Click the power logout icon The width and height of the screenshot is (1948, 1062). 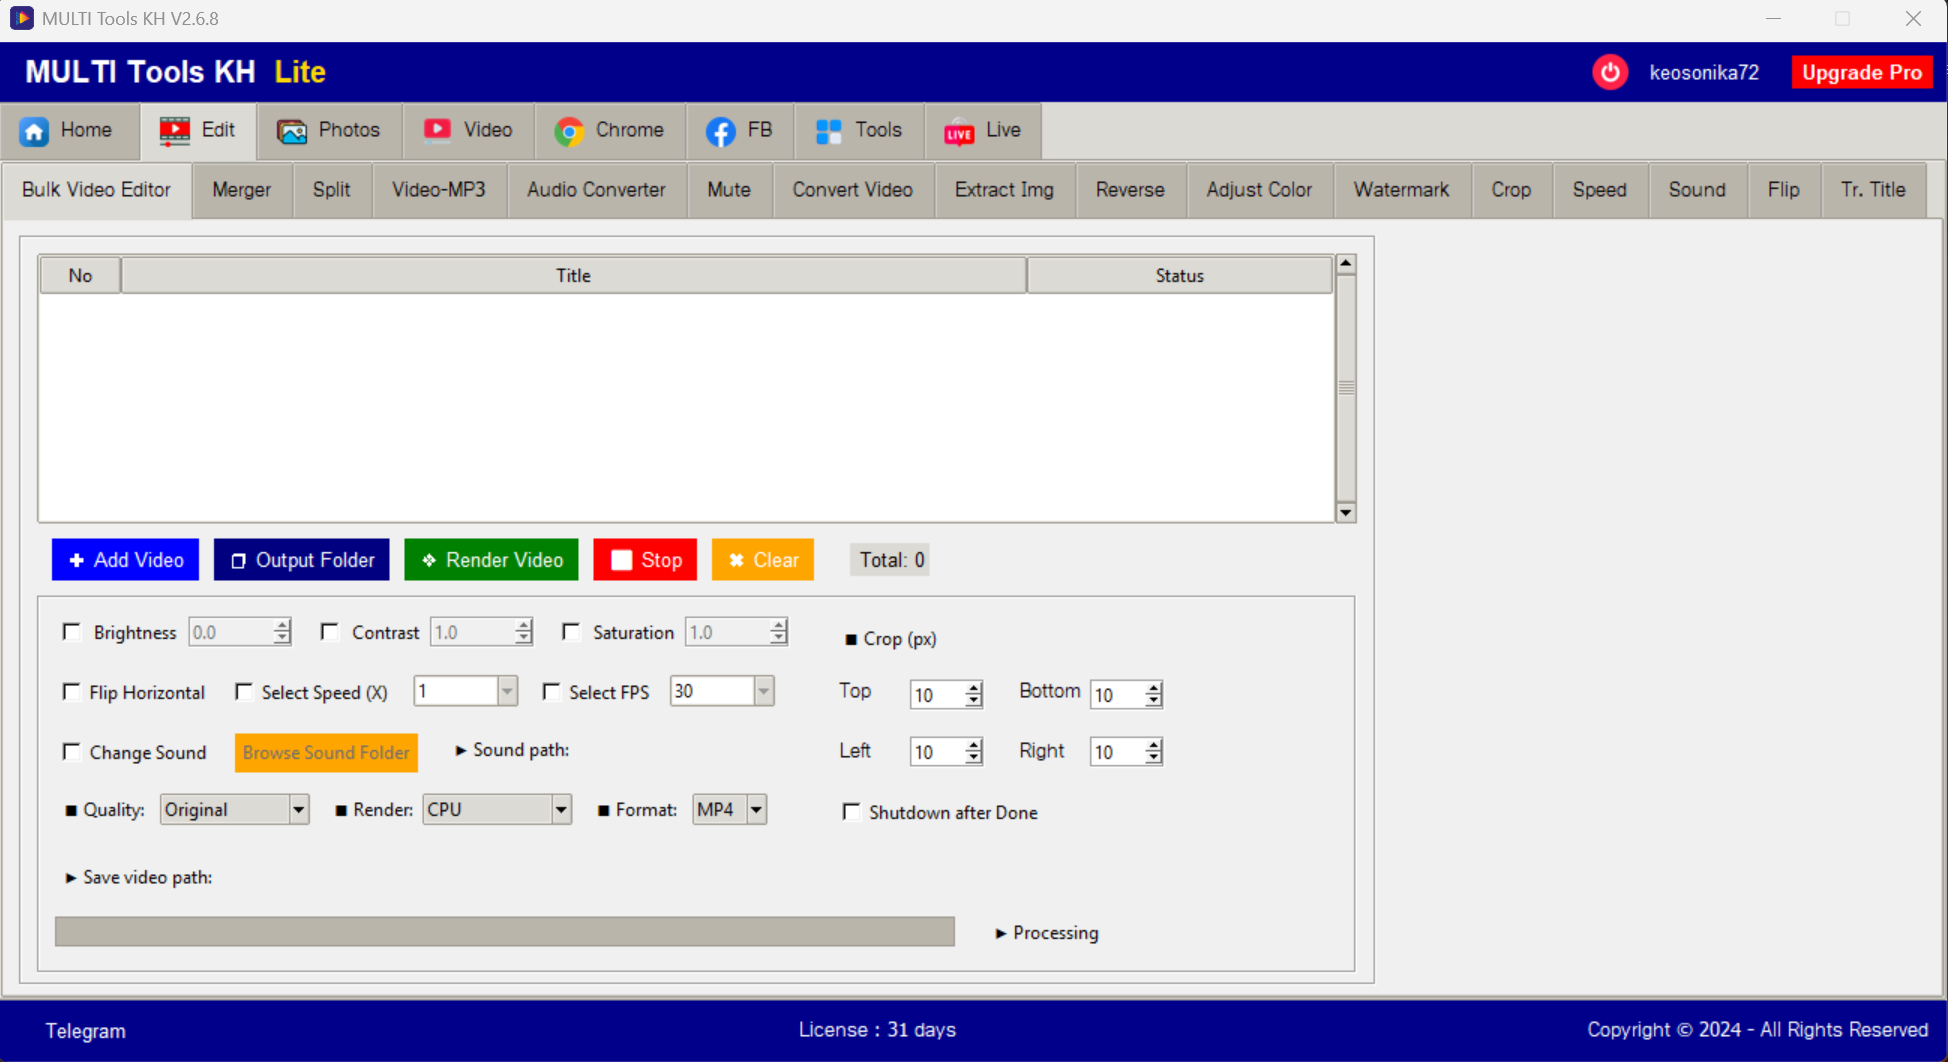1610,72
